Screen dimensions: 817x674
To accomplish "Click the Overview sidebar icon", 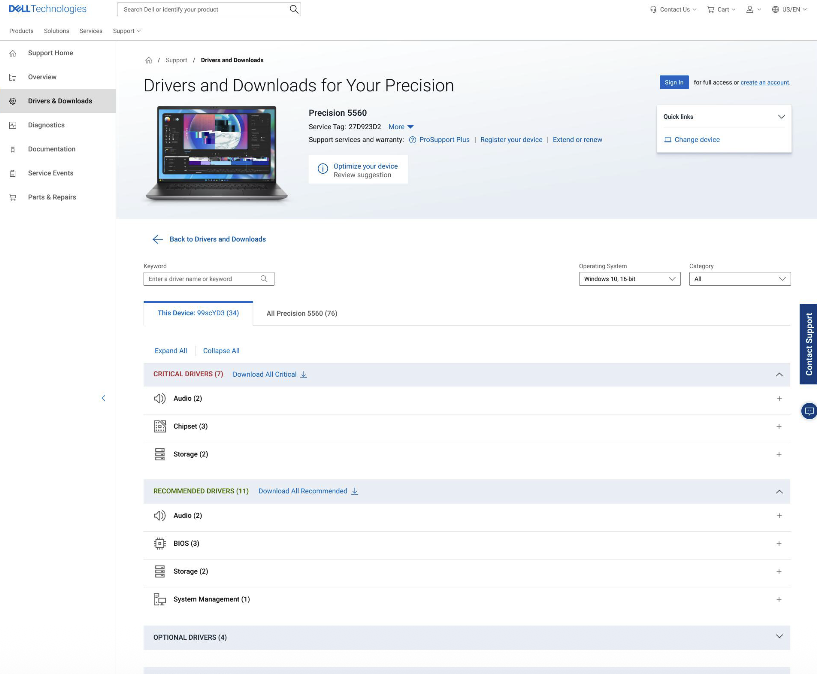I will pyautogui.click(x=13, y=77).
